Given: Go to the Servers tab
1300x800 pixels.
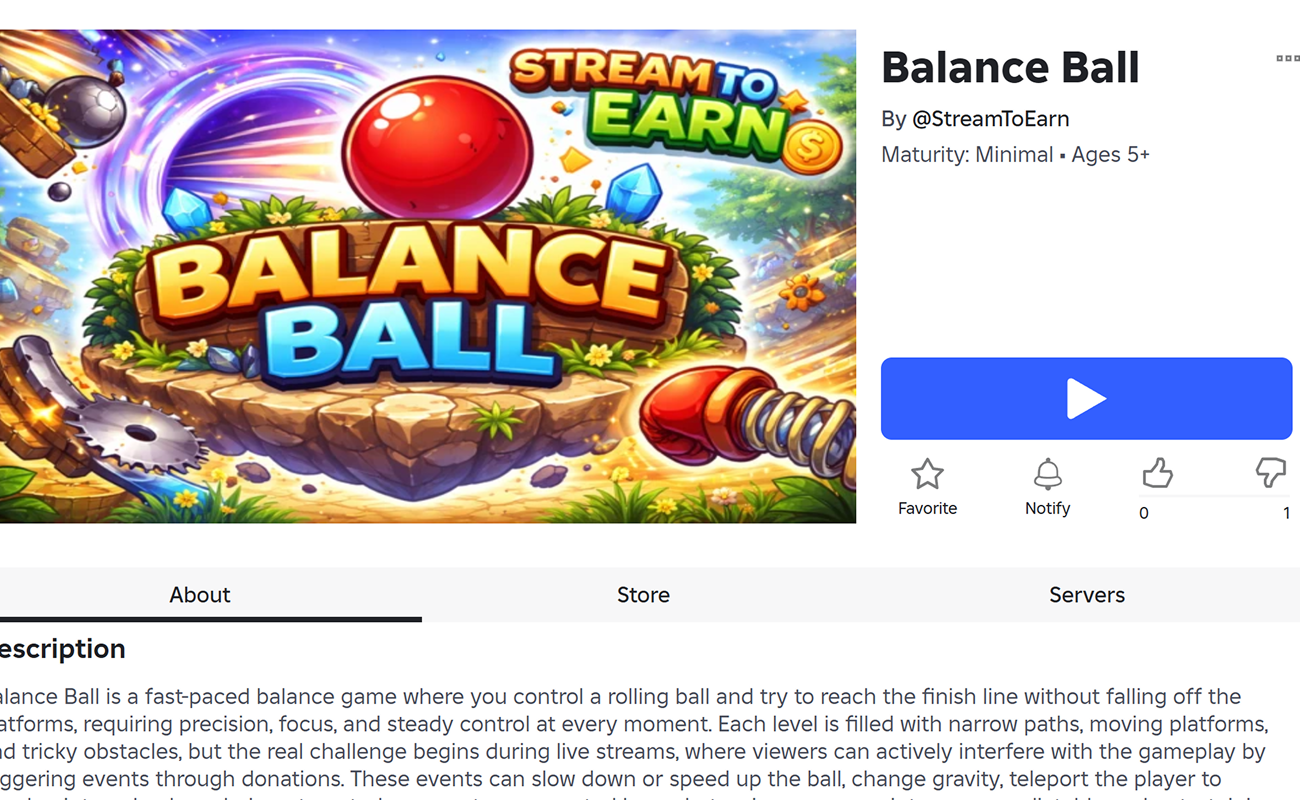Looking at the screenshot, I should pos(1086,595).
